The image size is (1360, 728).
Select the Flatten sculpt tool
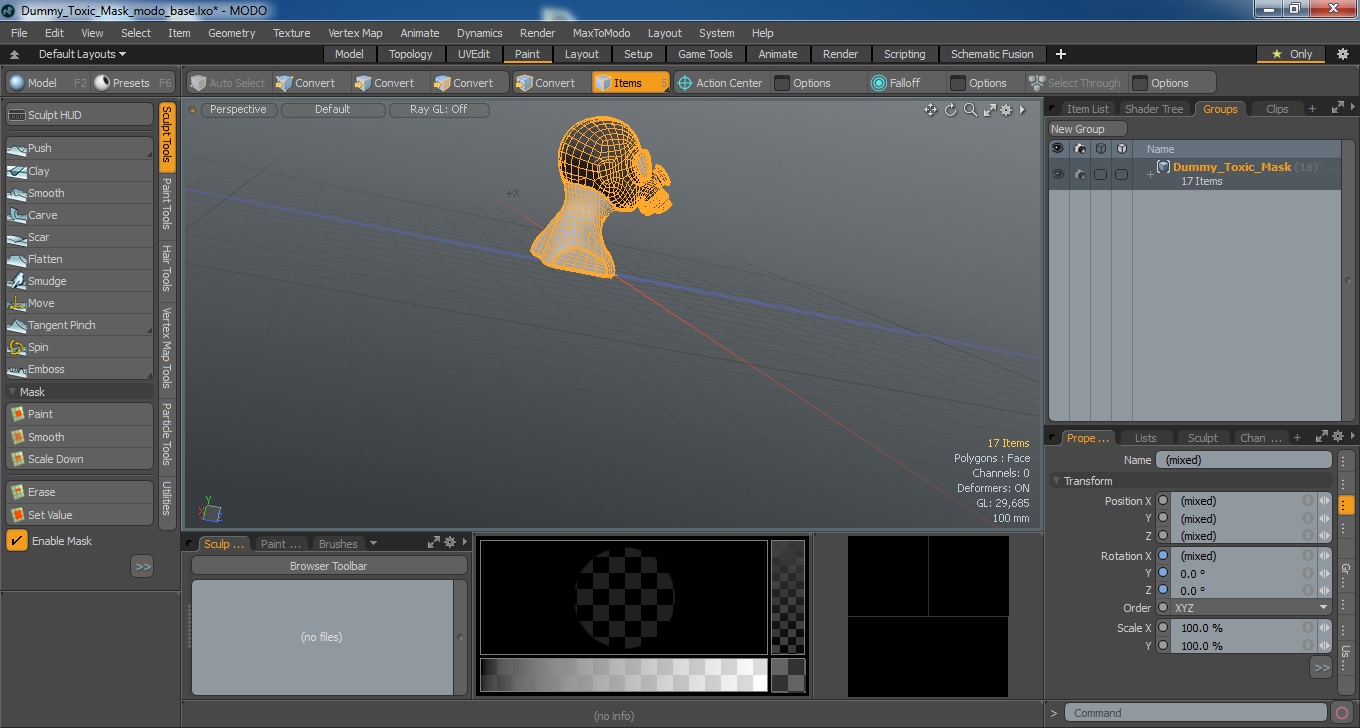[x=79, y=259]
